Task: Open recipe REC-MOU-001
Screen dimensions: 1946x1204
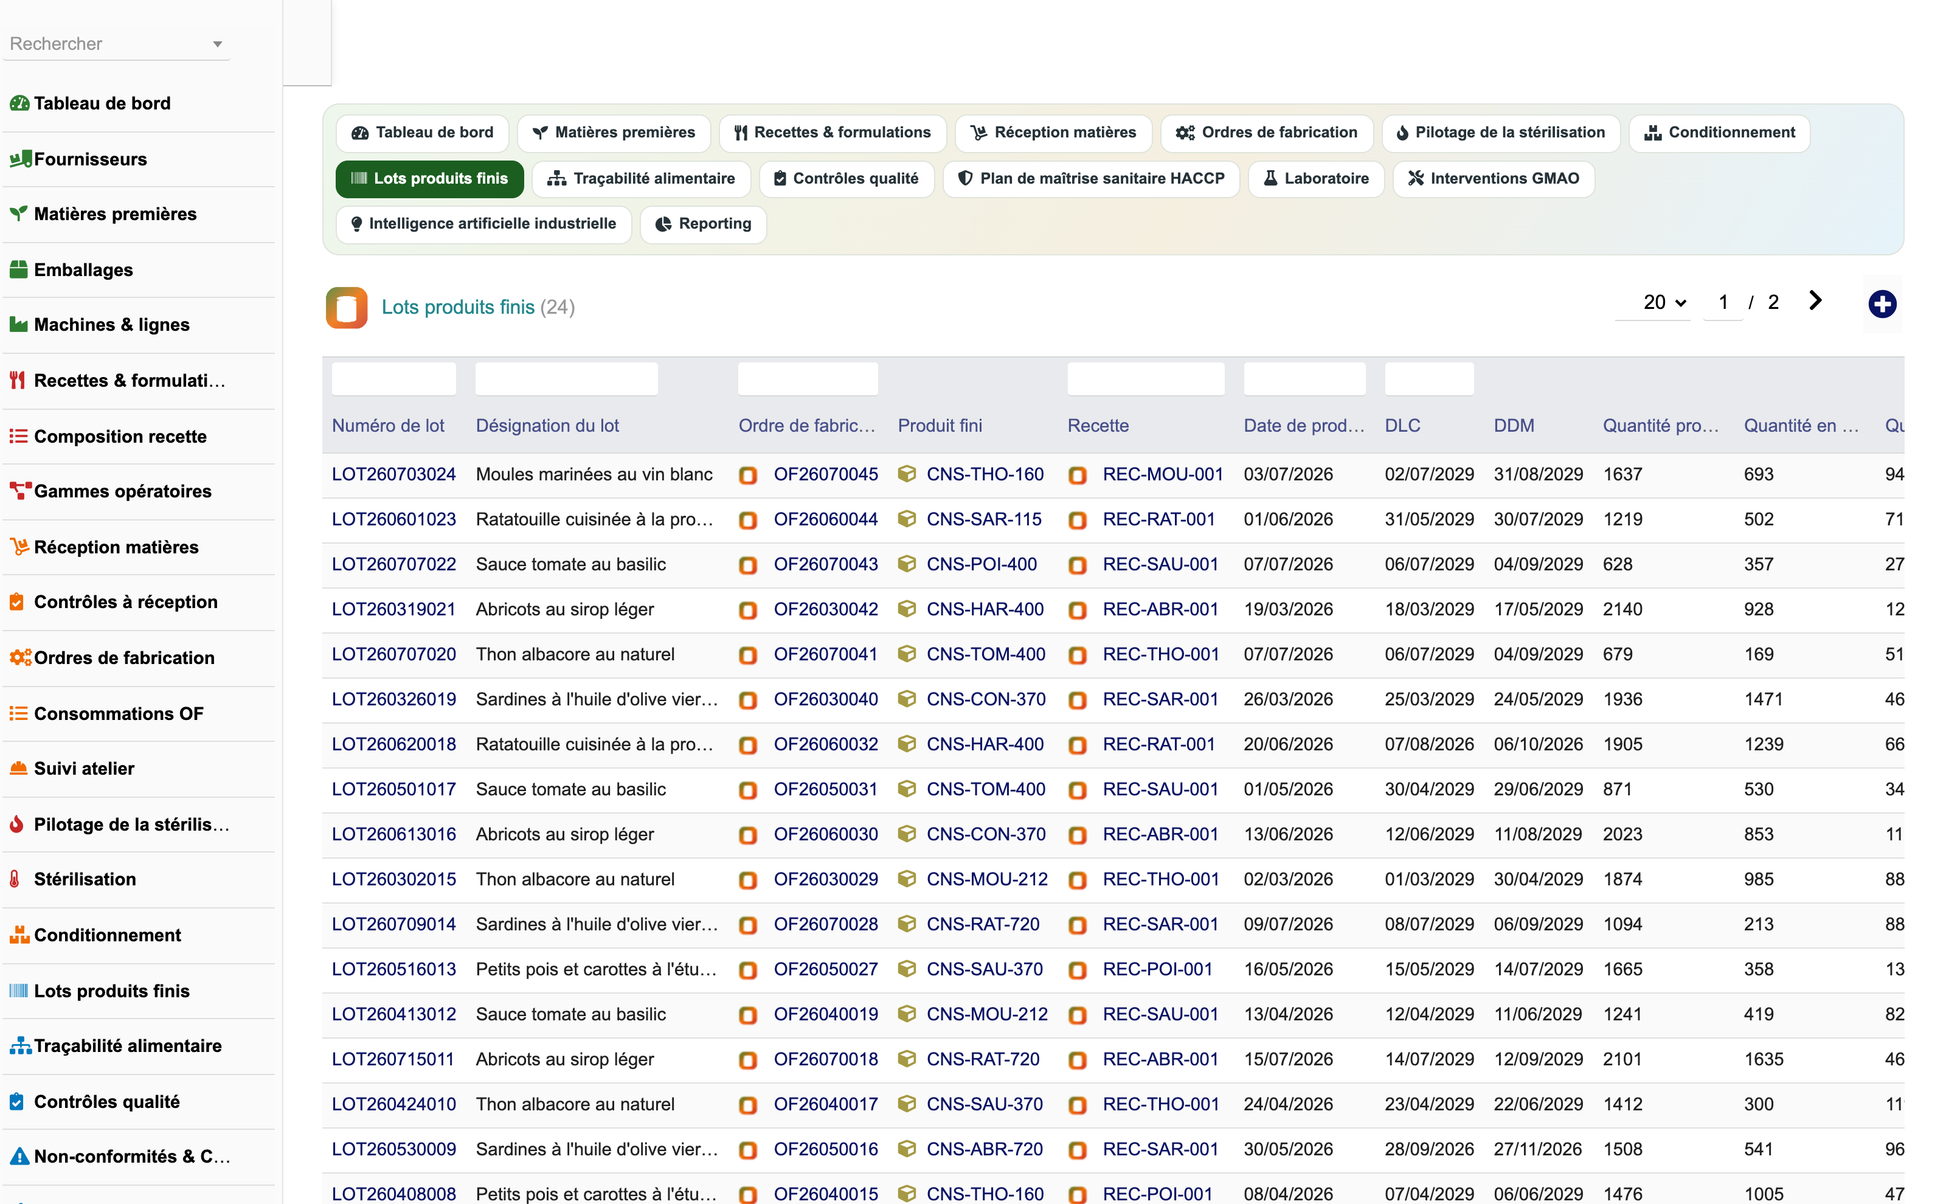Action: point(1163,474)
